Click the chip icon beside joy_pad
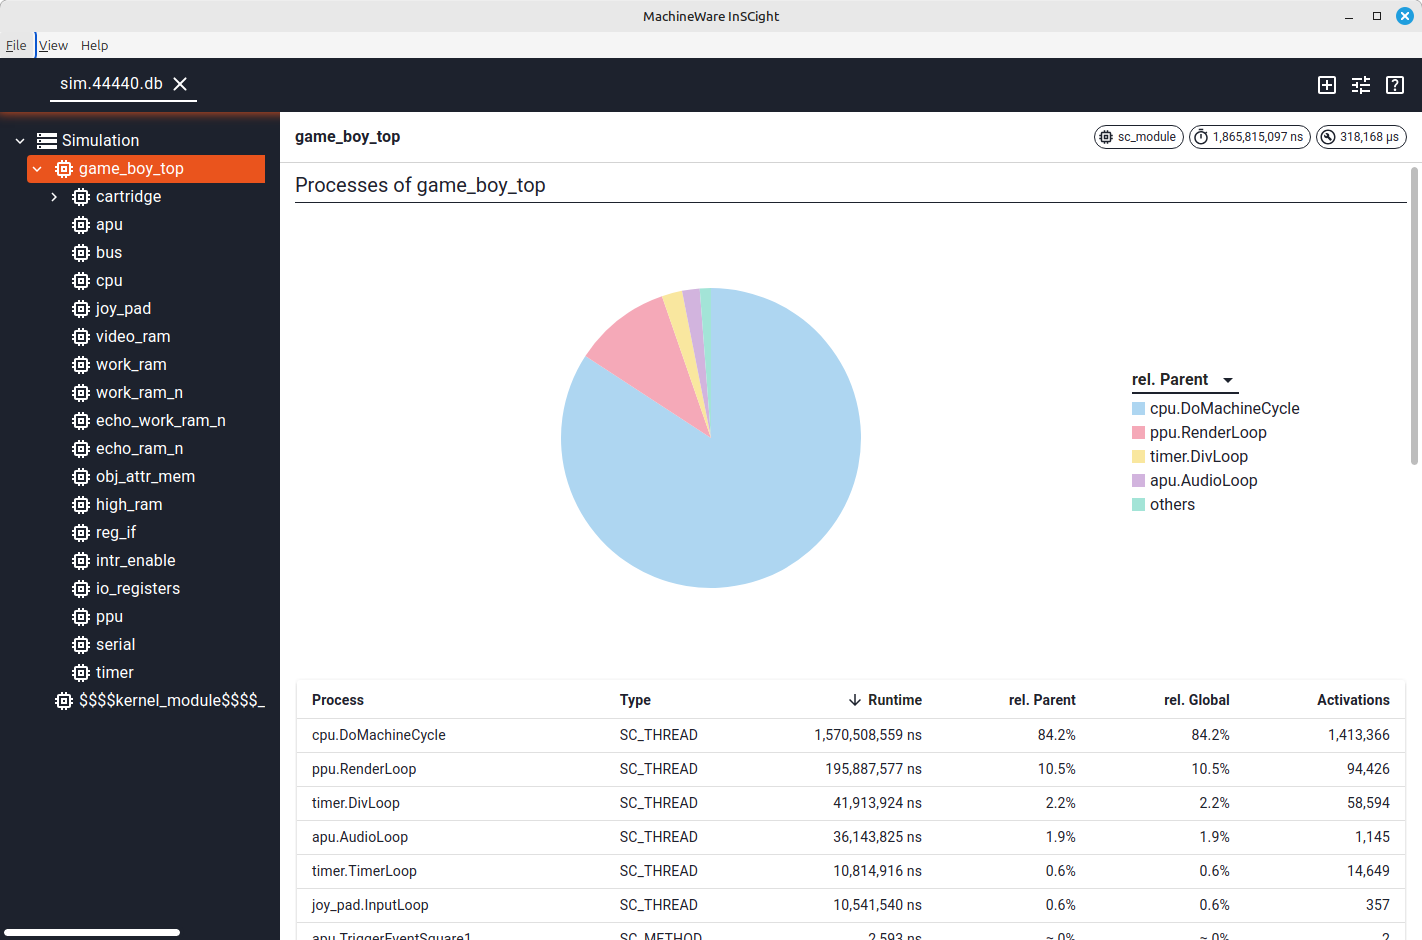The width and height of the screenshot is (1422, 940). 81,309
